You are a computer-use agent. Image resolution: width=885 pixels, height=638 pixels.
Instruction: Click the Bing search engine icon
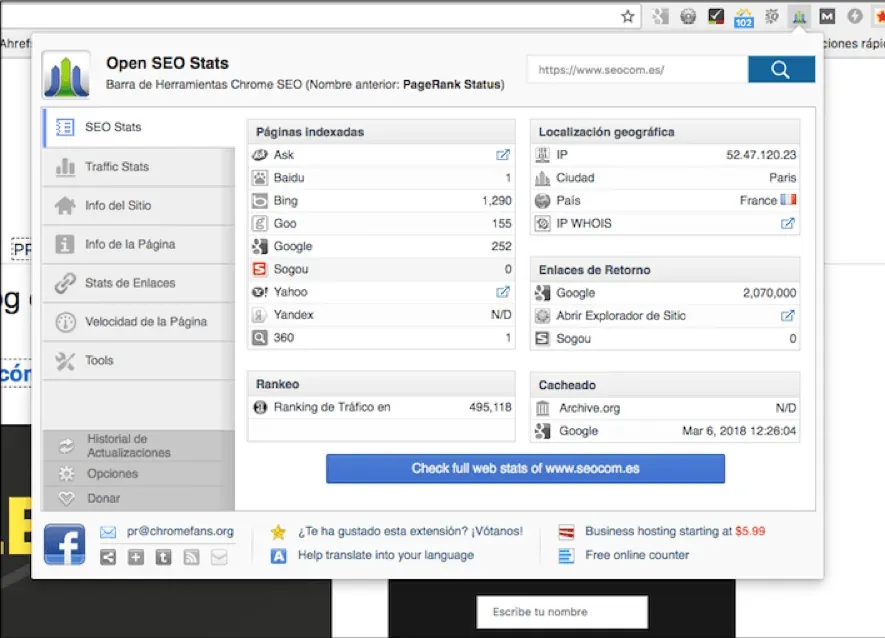pyautogui.click(x=260, y=200)
